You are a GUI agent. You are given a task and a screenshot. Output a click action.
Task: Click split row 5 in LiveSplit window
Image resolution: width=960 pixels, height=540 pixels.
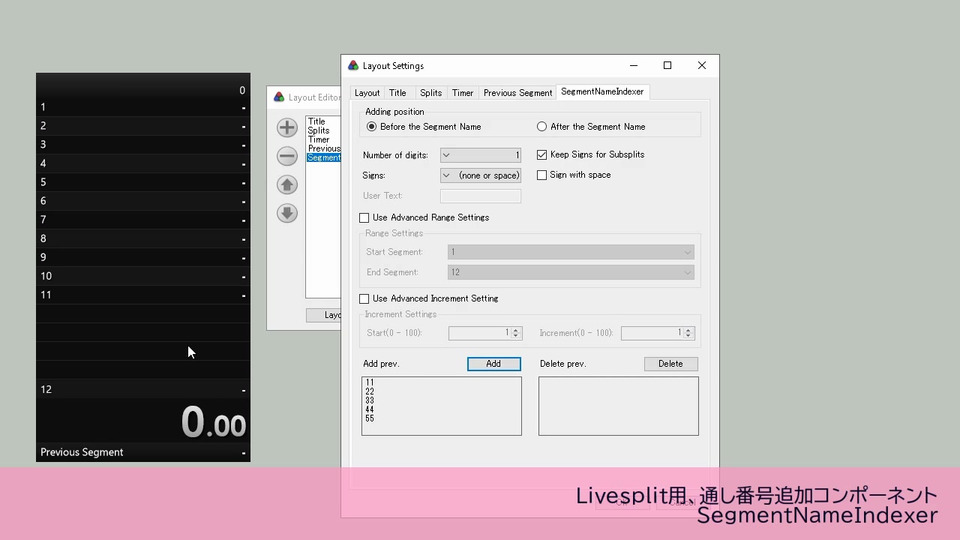(143, 182)
